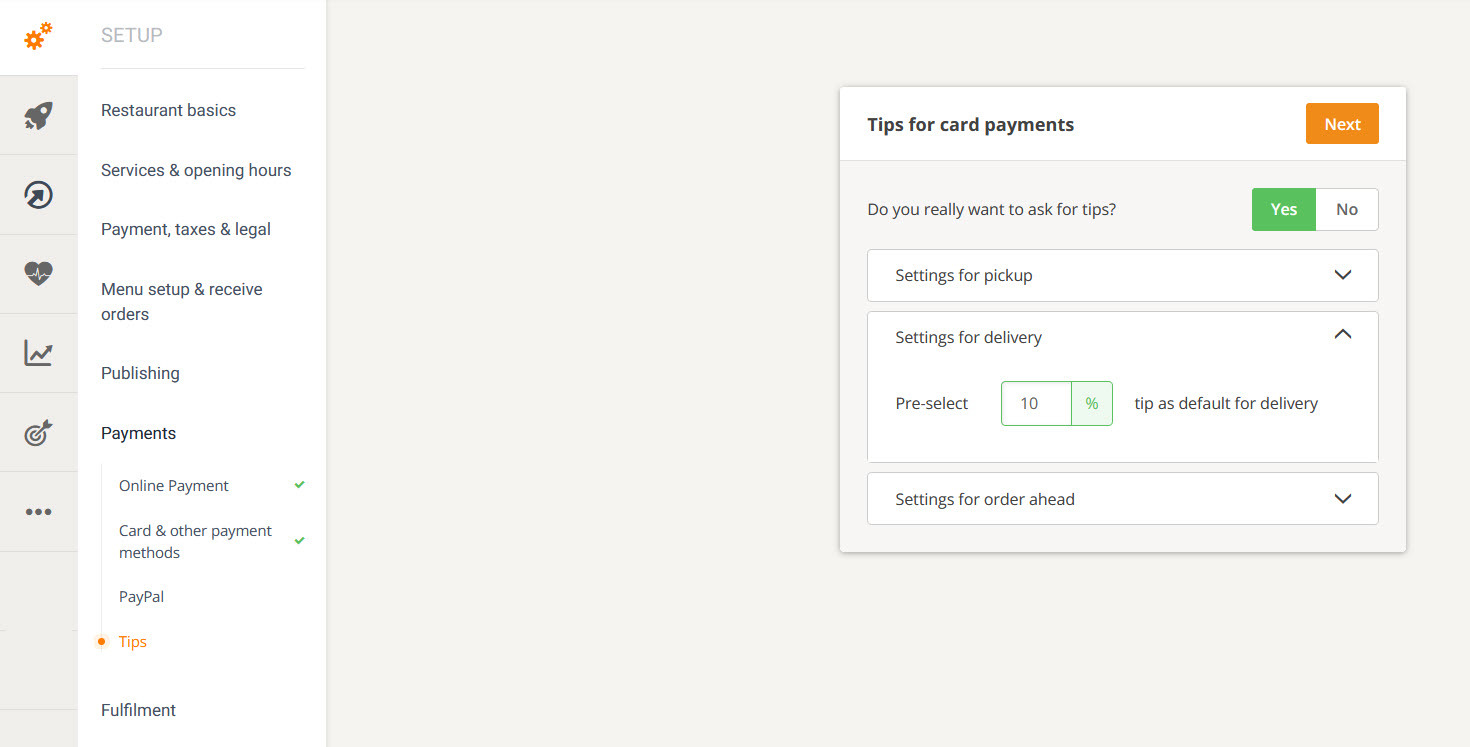1470x747 pixels.
Task: Open the Fulfilment setup section
Action: [138, 710]
